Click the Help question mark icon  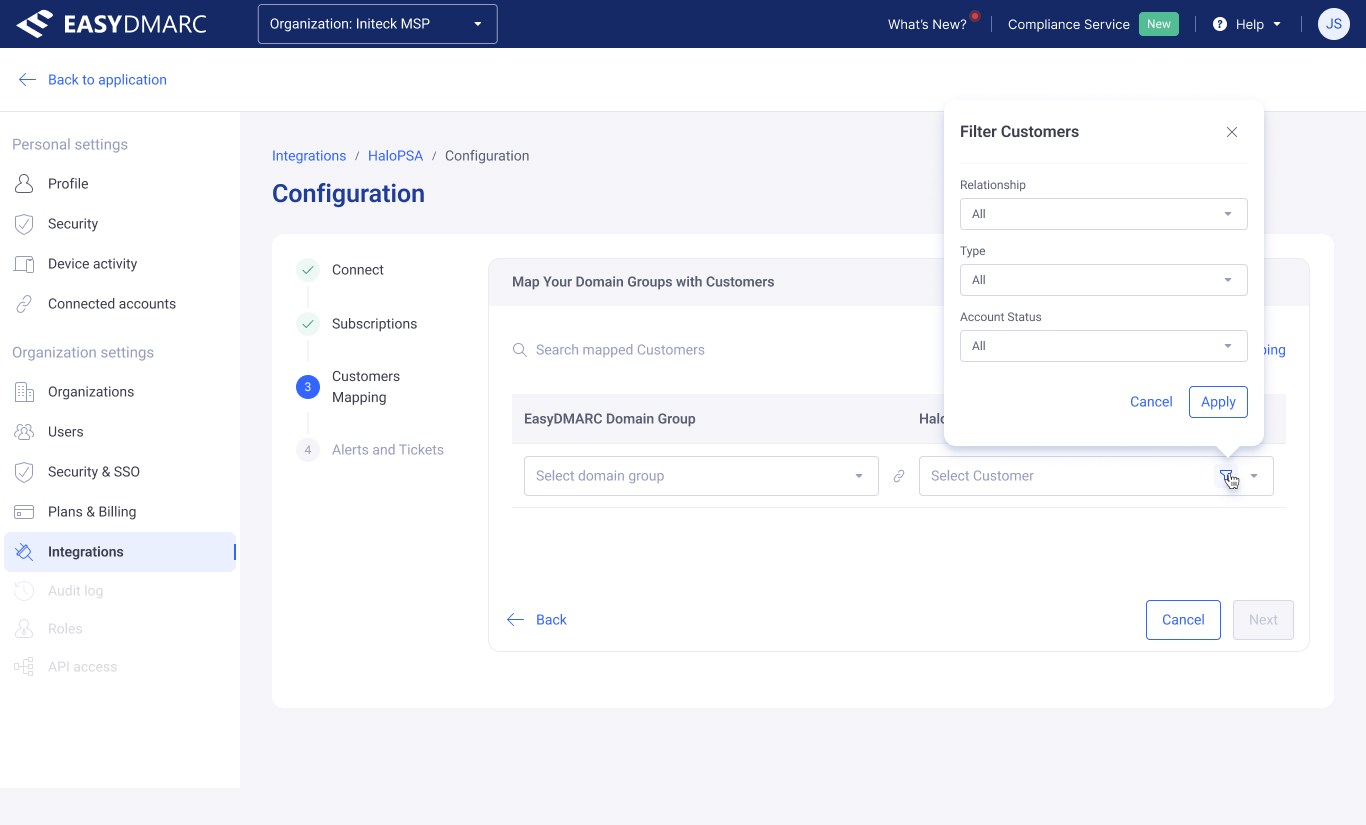tap(1220, 24)
